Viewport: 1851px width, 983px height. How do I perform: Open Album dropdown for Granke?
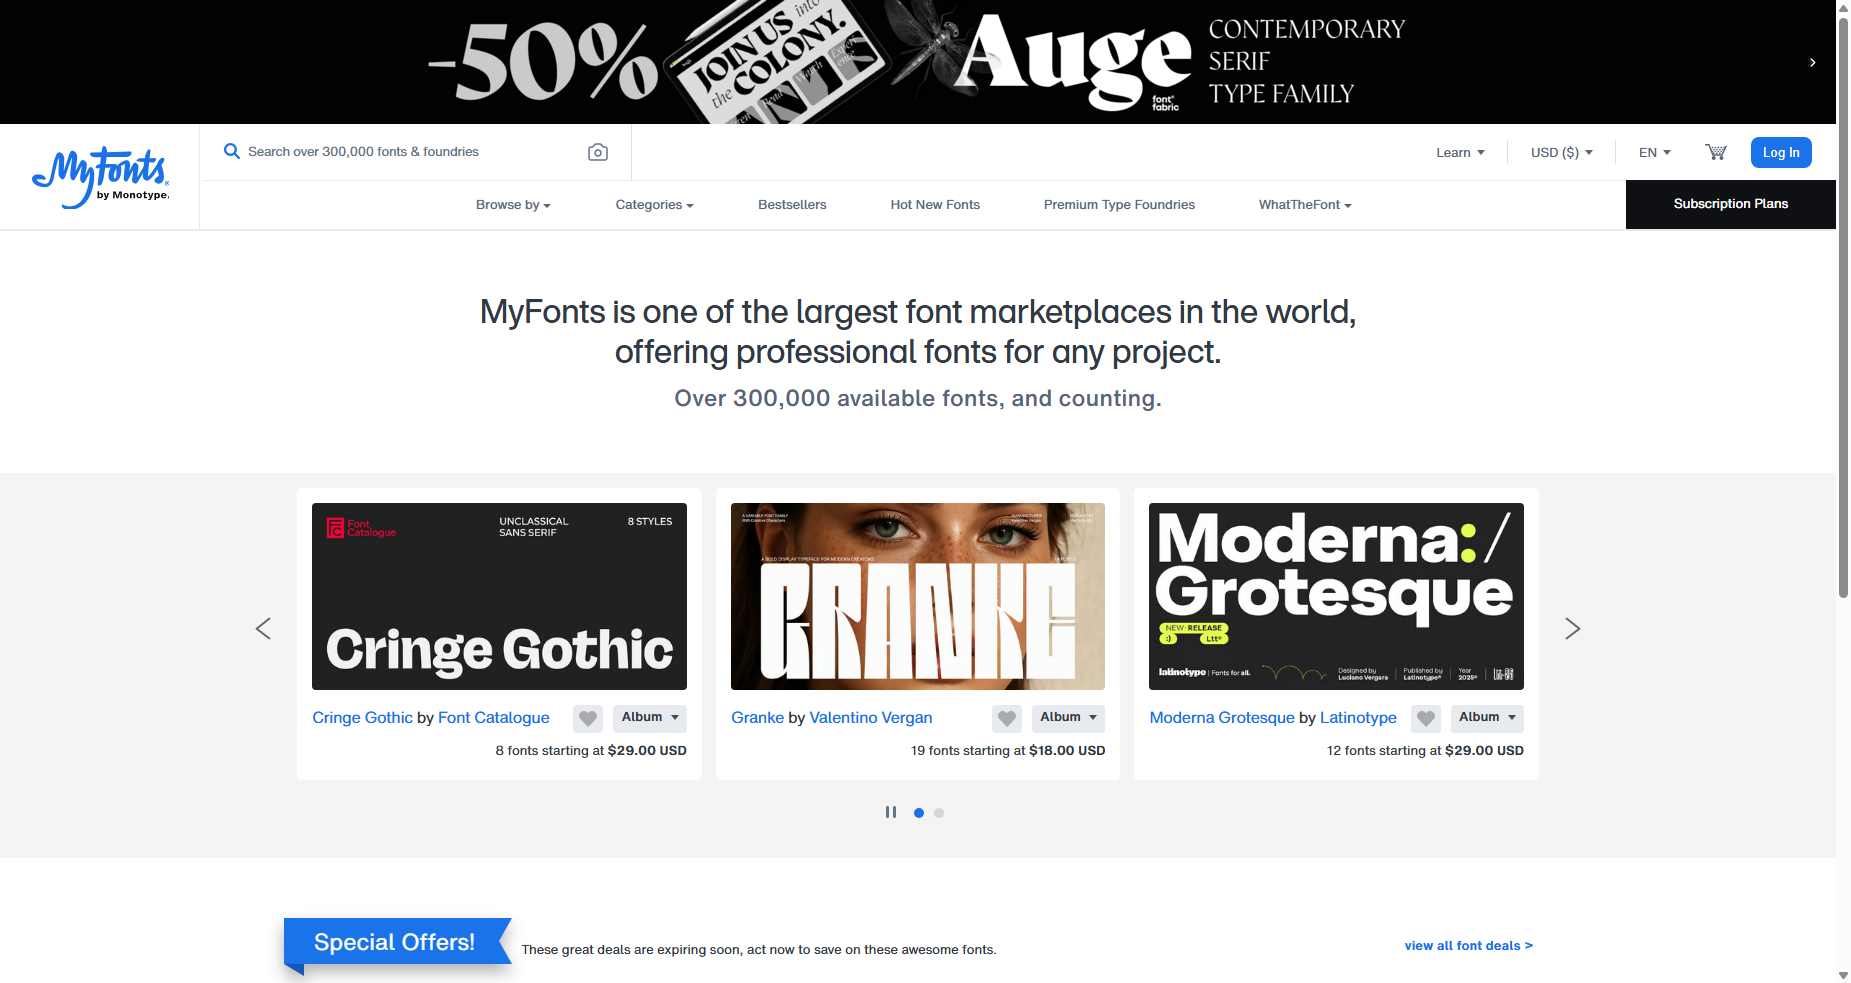click(1068, 718)
